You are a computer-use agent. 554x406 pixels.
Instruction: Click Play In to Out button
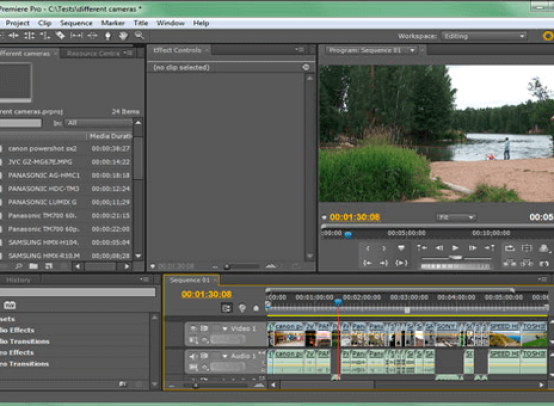tap(401, 263)
